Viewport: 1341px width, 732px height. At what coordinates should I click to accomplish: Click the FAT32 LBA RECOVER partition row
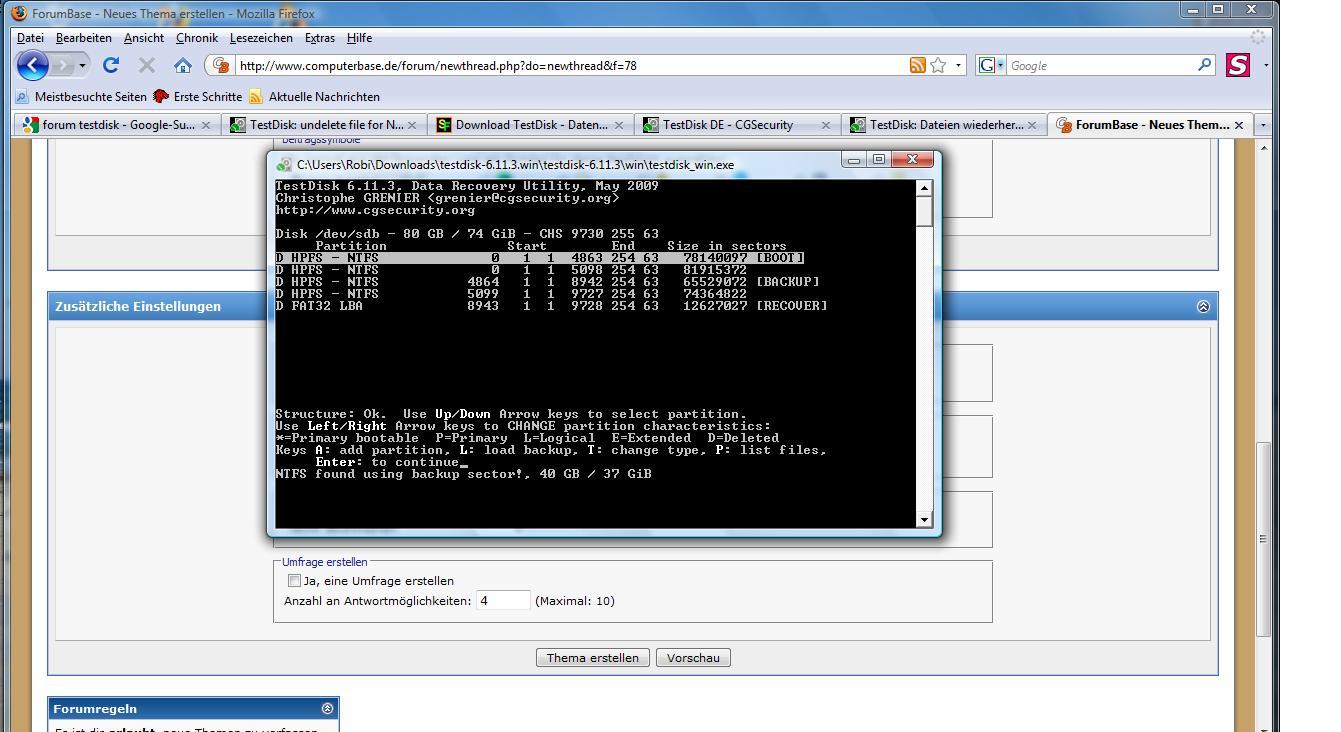point(551,306)
